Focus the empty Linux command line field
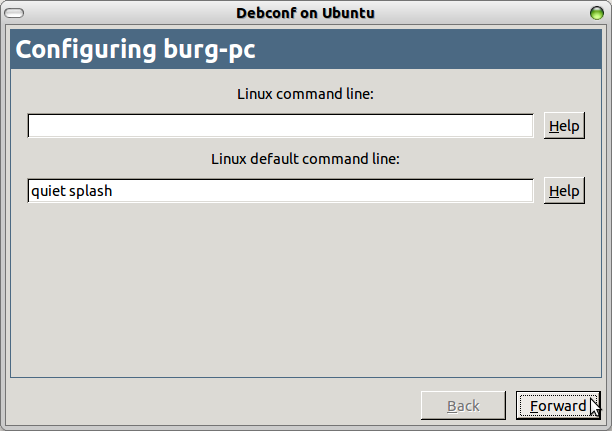 pos(280,126)
